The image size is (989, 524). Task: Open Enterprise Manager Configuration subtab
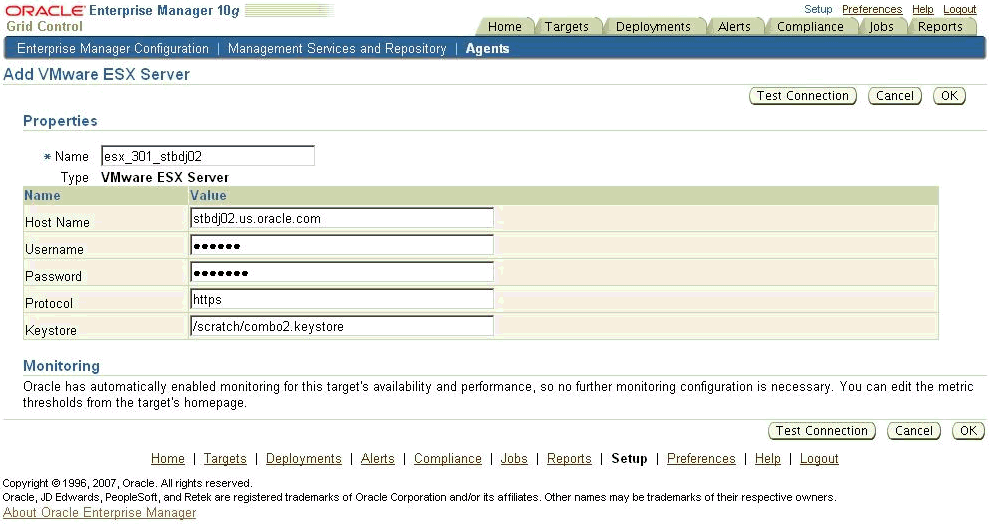112,49
